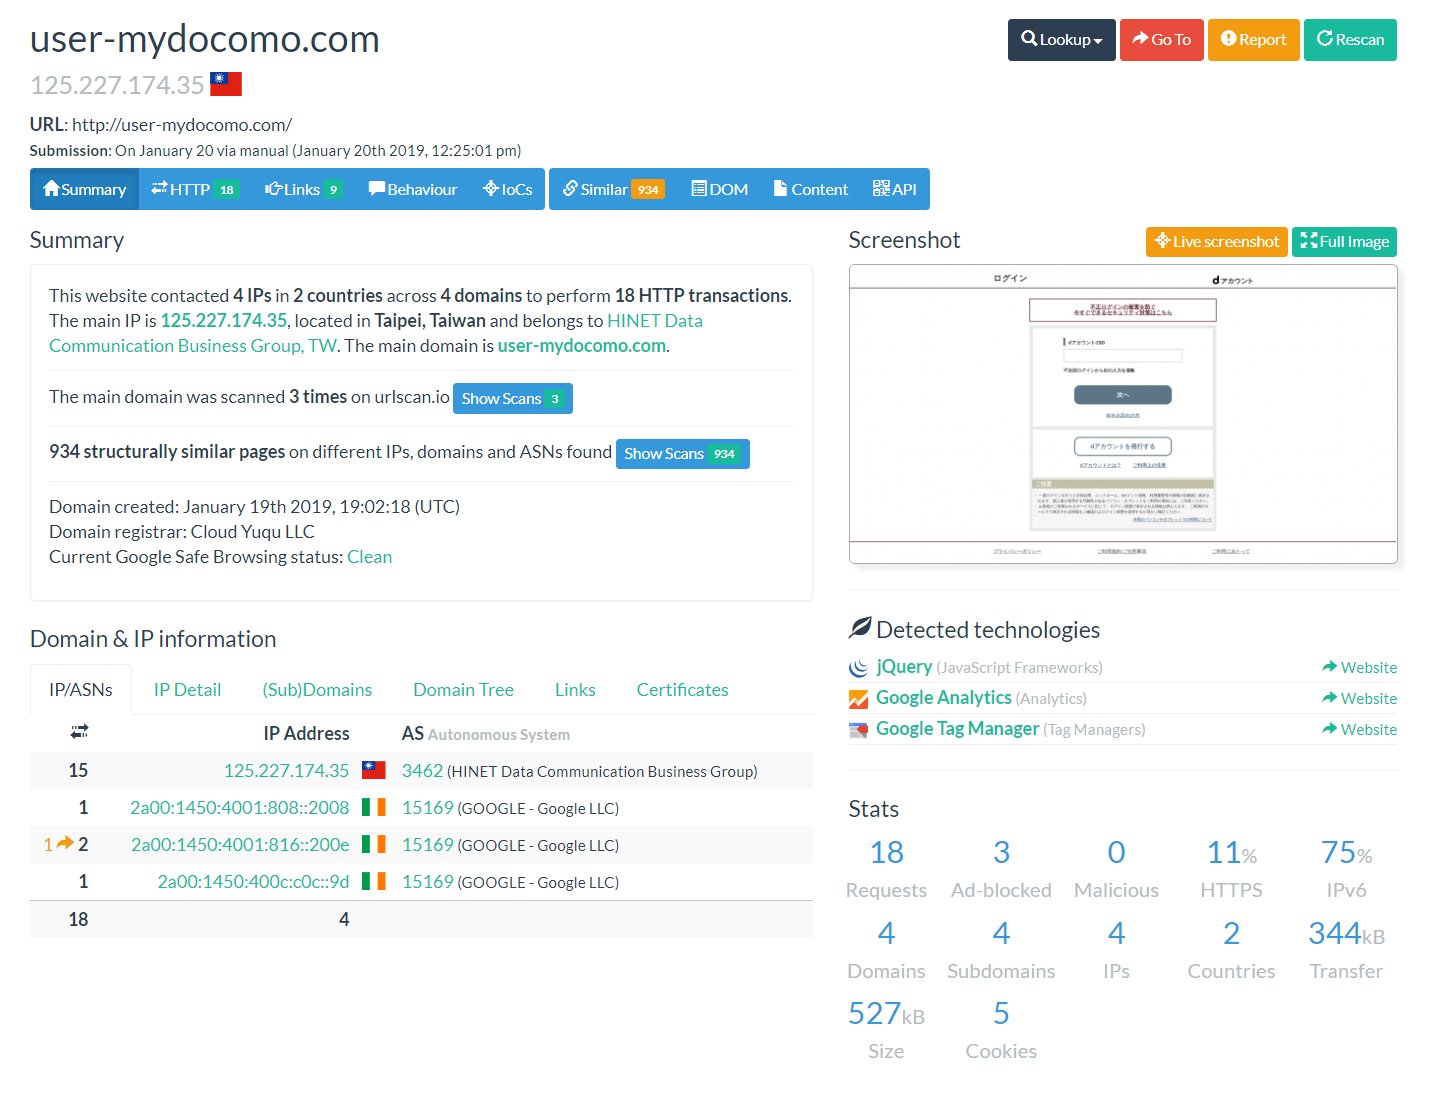Open the Certificates tab
The width and height of the screenshot is (1436, 1093).
(x=682, y=690)
